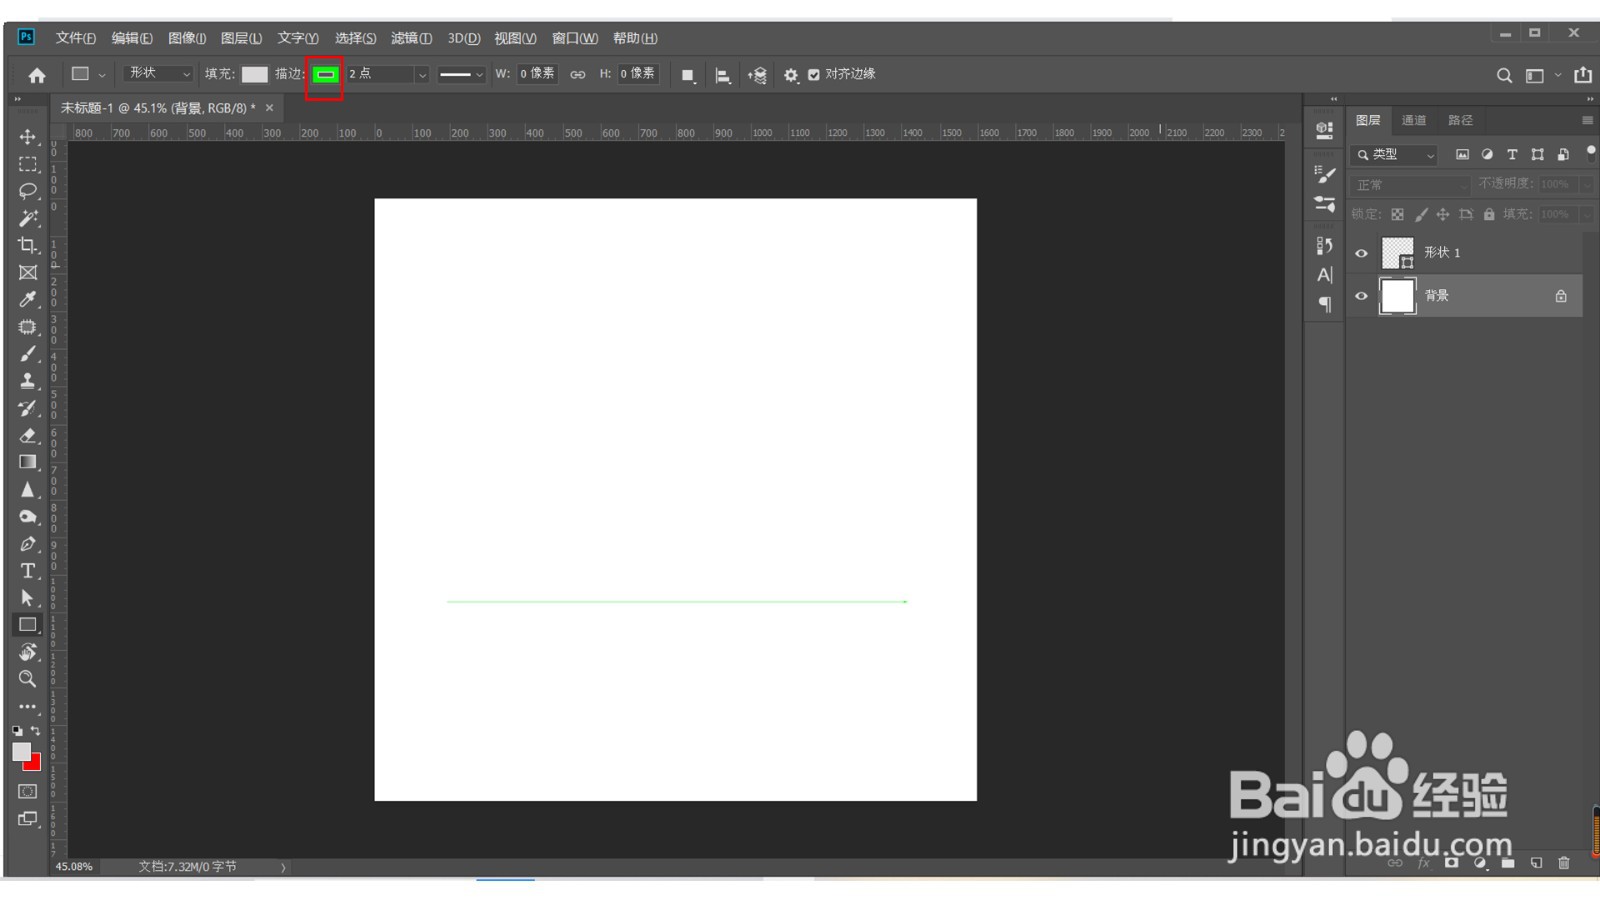1600x900 pixels.
Task: Open the 正常 blend mode dropdown
Action: 1411,185
